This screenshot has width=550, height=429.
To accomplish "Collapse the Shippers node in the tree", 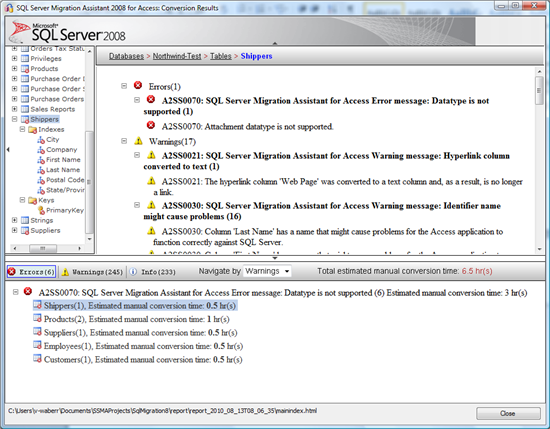I will 14,119.
